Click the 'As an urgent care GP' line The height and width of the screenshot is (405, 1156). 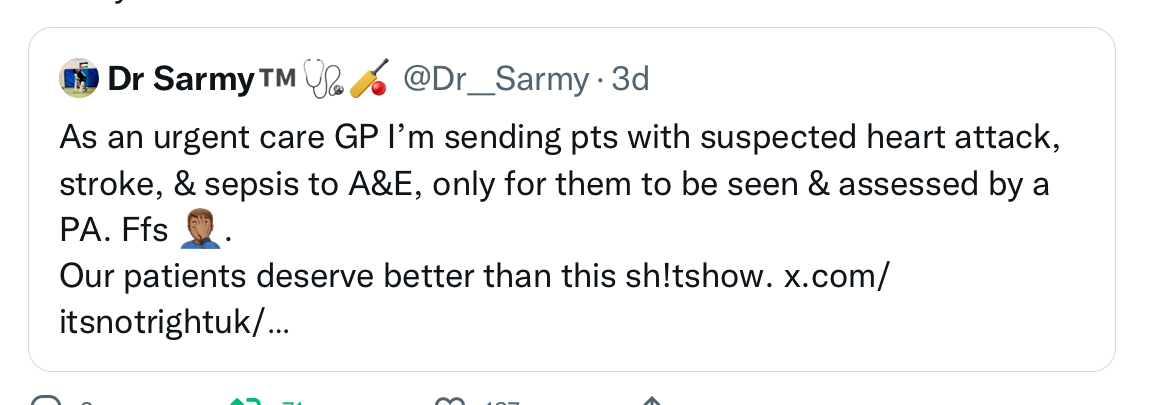tap(560, 137)
